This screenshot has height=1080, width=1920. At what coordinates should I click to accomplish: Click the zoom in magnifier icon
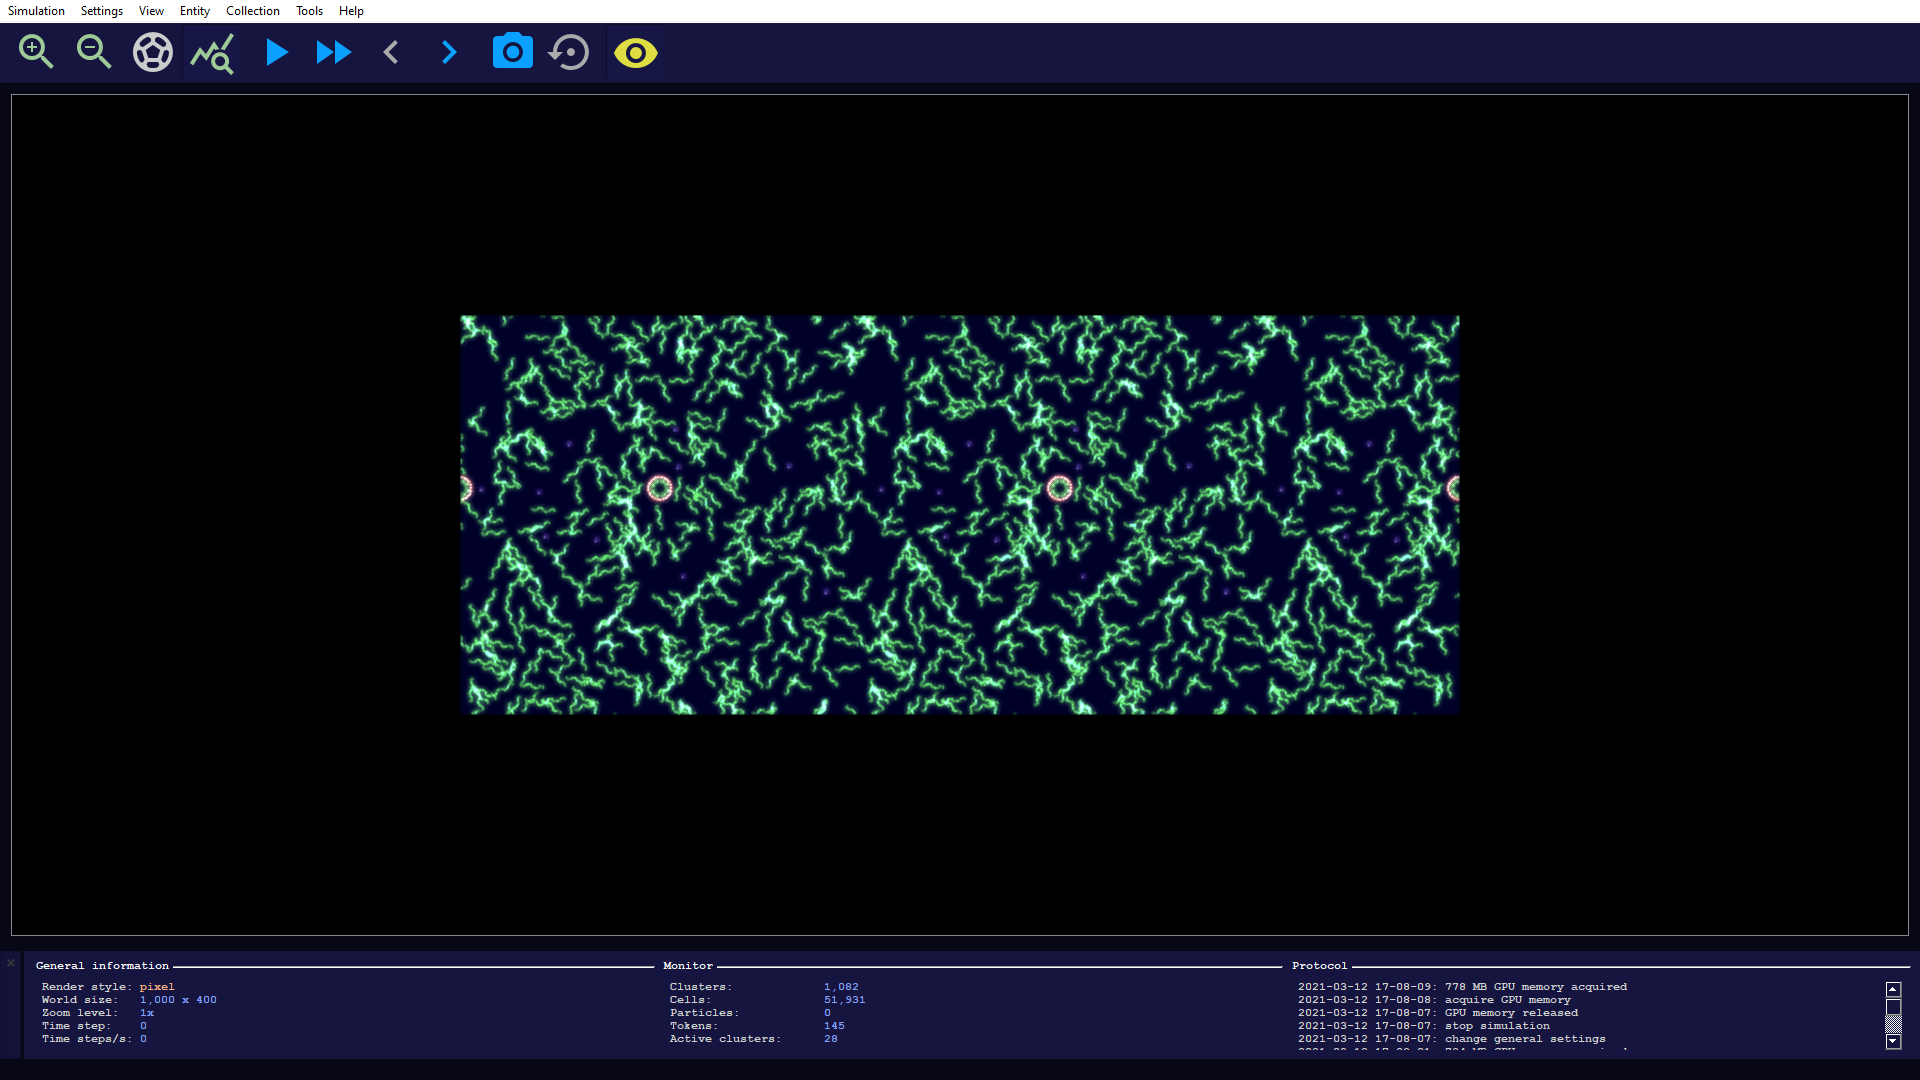click(x=36, y=52)
